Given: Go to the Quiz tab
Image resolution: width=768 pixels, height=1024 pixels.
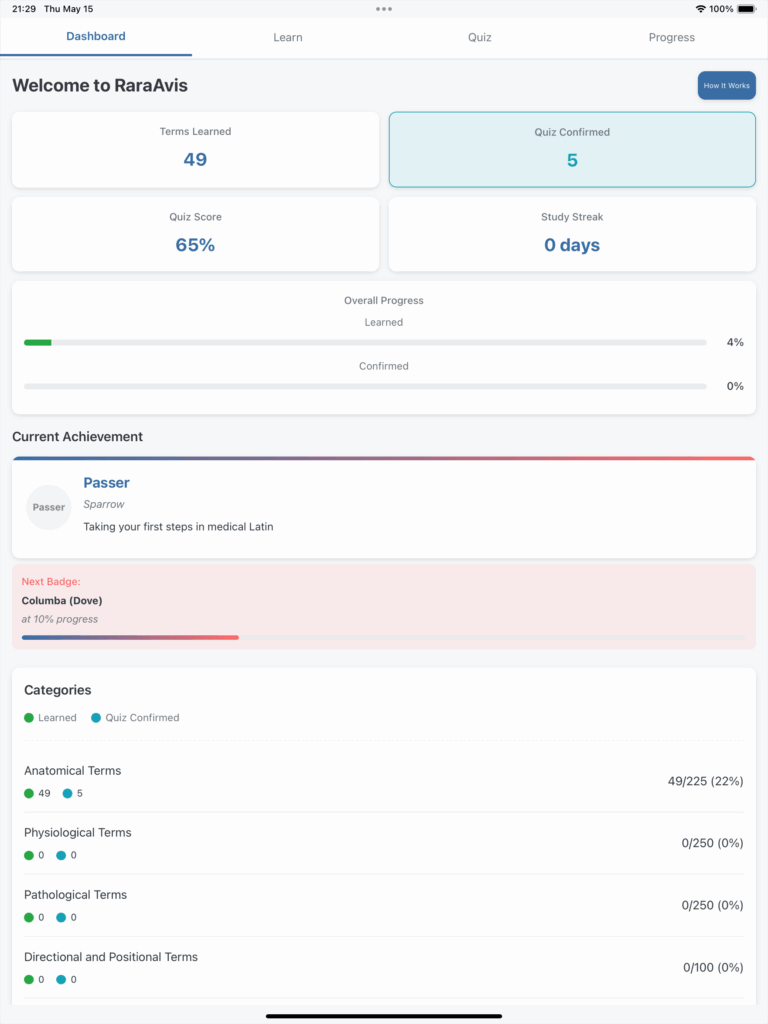Looking at the screenshot, I should 479,38.
